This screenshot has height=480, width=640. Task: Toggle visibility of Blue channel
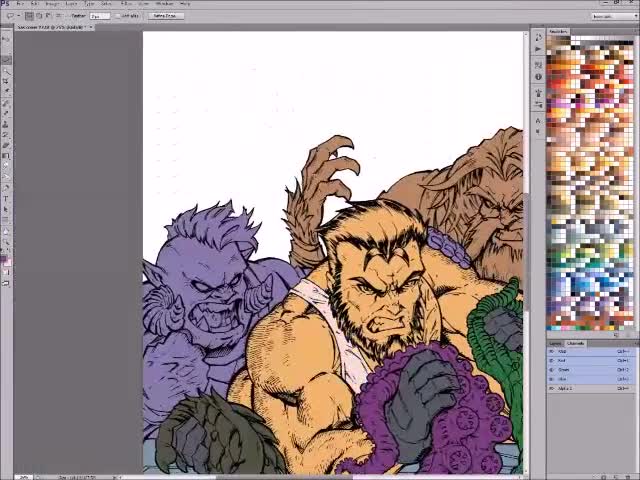pyautogui.click(x=552, y=379)
